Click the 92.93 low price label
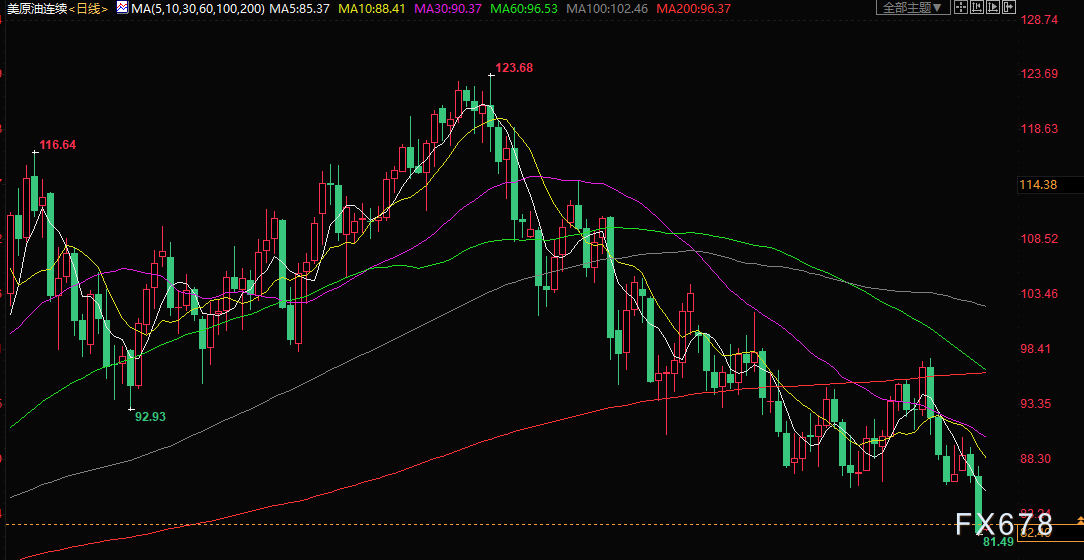Viewport: 1084px width, 560px height. point(151,416)
